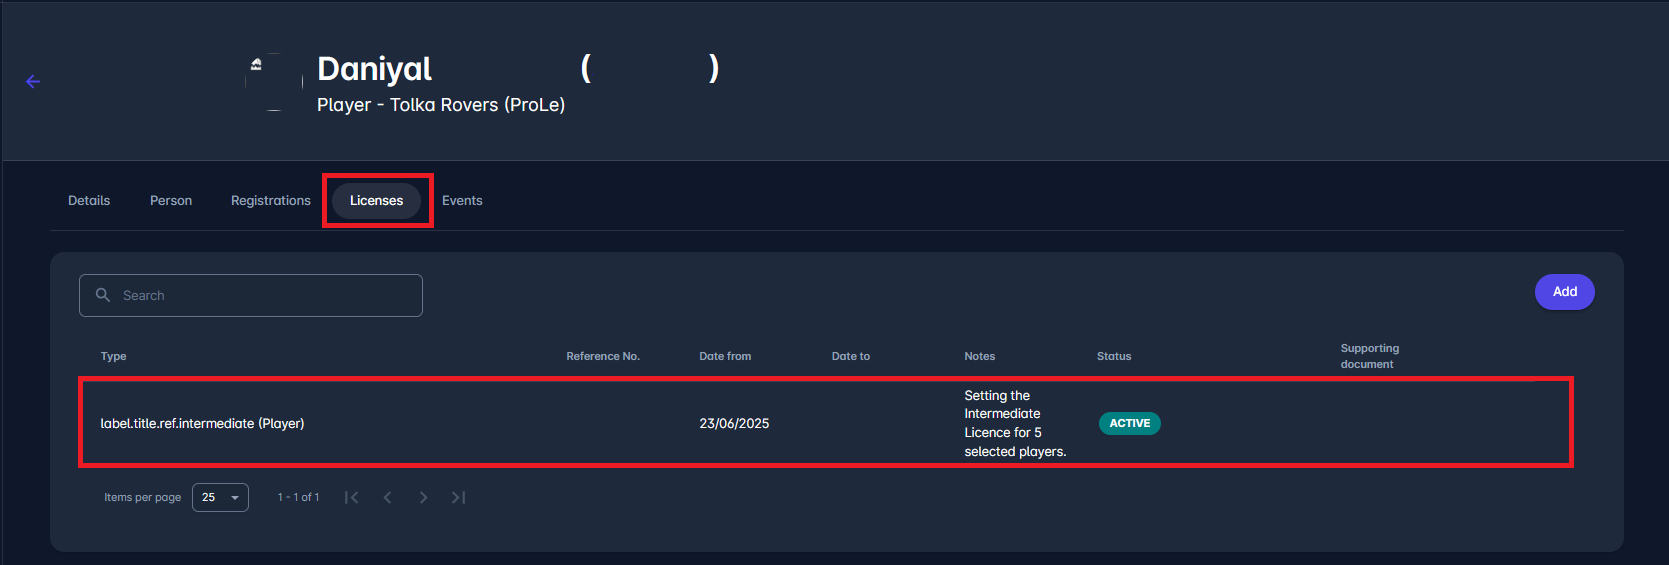This screenshot has width=1669, height=565.
Task: Click the Type column header
Action: (114, 357)
